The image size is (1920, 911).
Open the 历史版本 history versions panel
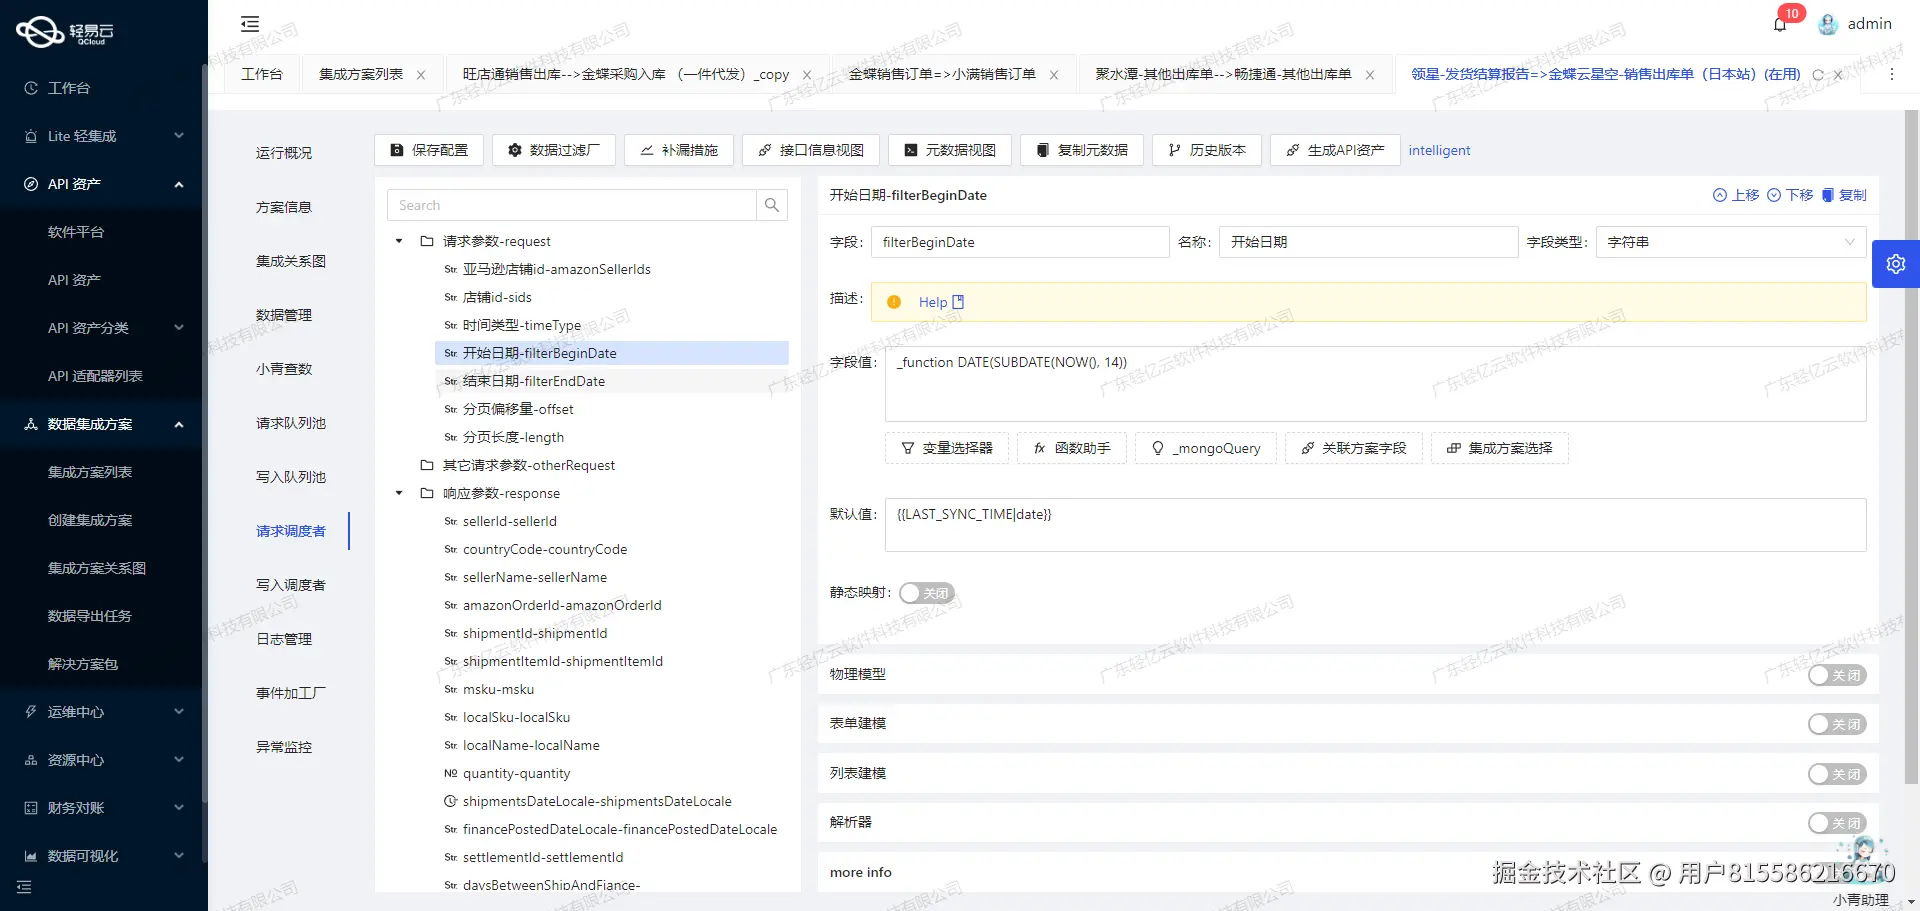pos(1206,150)
